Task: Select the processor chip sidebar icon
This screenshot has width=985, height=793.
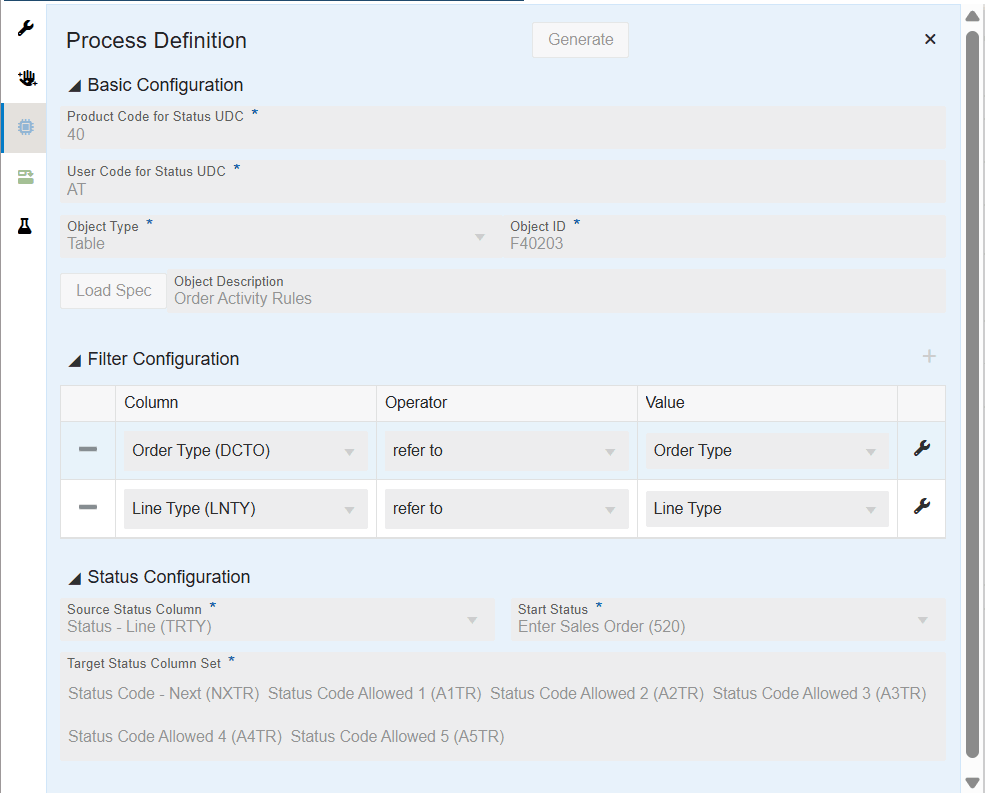Action: click(x=25, y=128)
